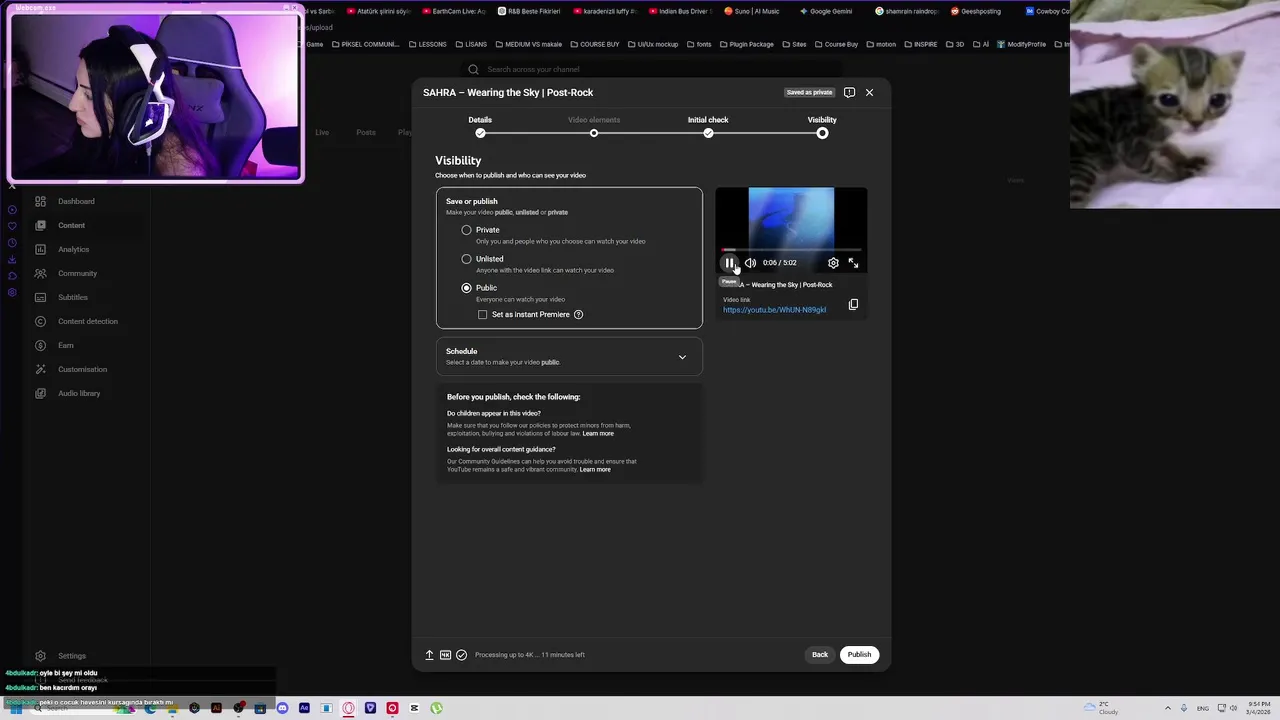
Task: Open the LESSONS bookmark folder
Action: [427, 44]
